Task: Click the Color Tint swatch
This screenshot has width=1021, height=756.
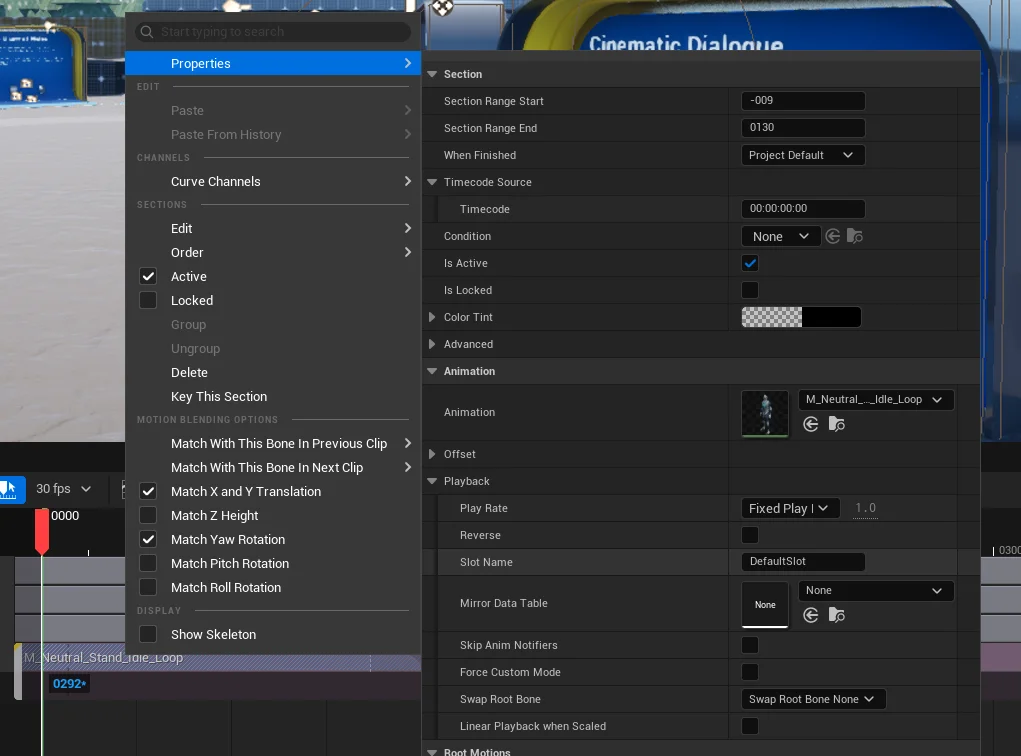Action: point(802,317)
